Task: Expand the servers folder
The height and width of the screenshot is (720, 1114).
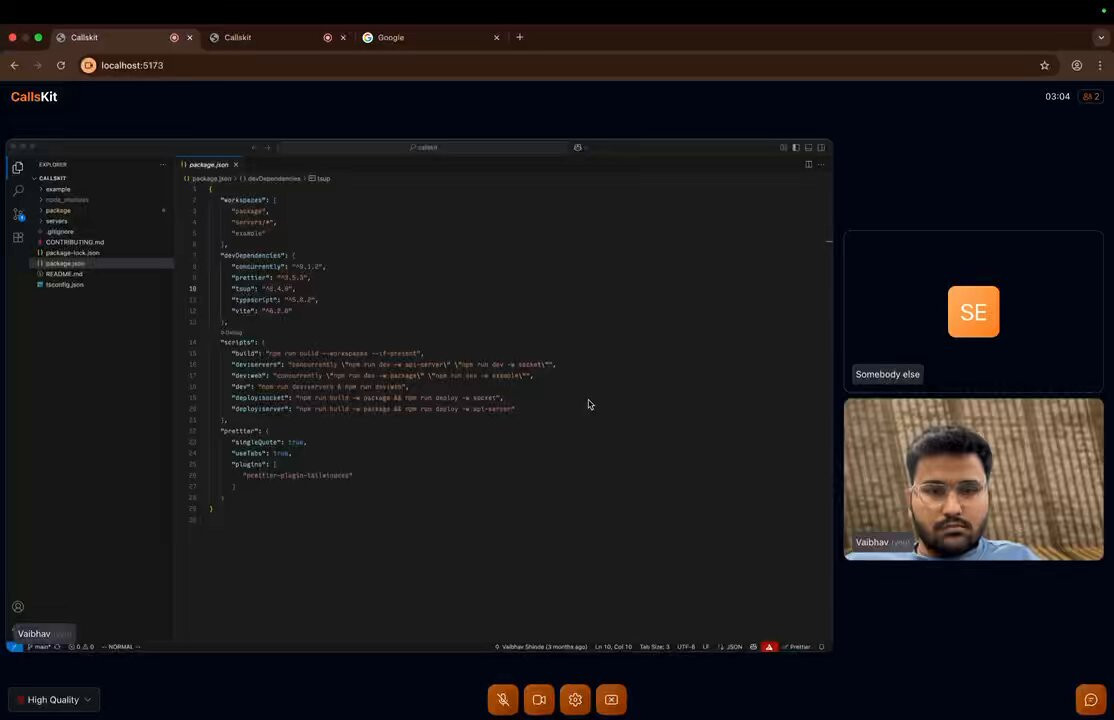Action: pyautogui.click(x=56, y=221)
